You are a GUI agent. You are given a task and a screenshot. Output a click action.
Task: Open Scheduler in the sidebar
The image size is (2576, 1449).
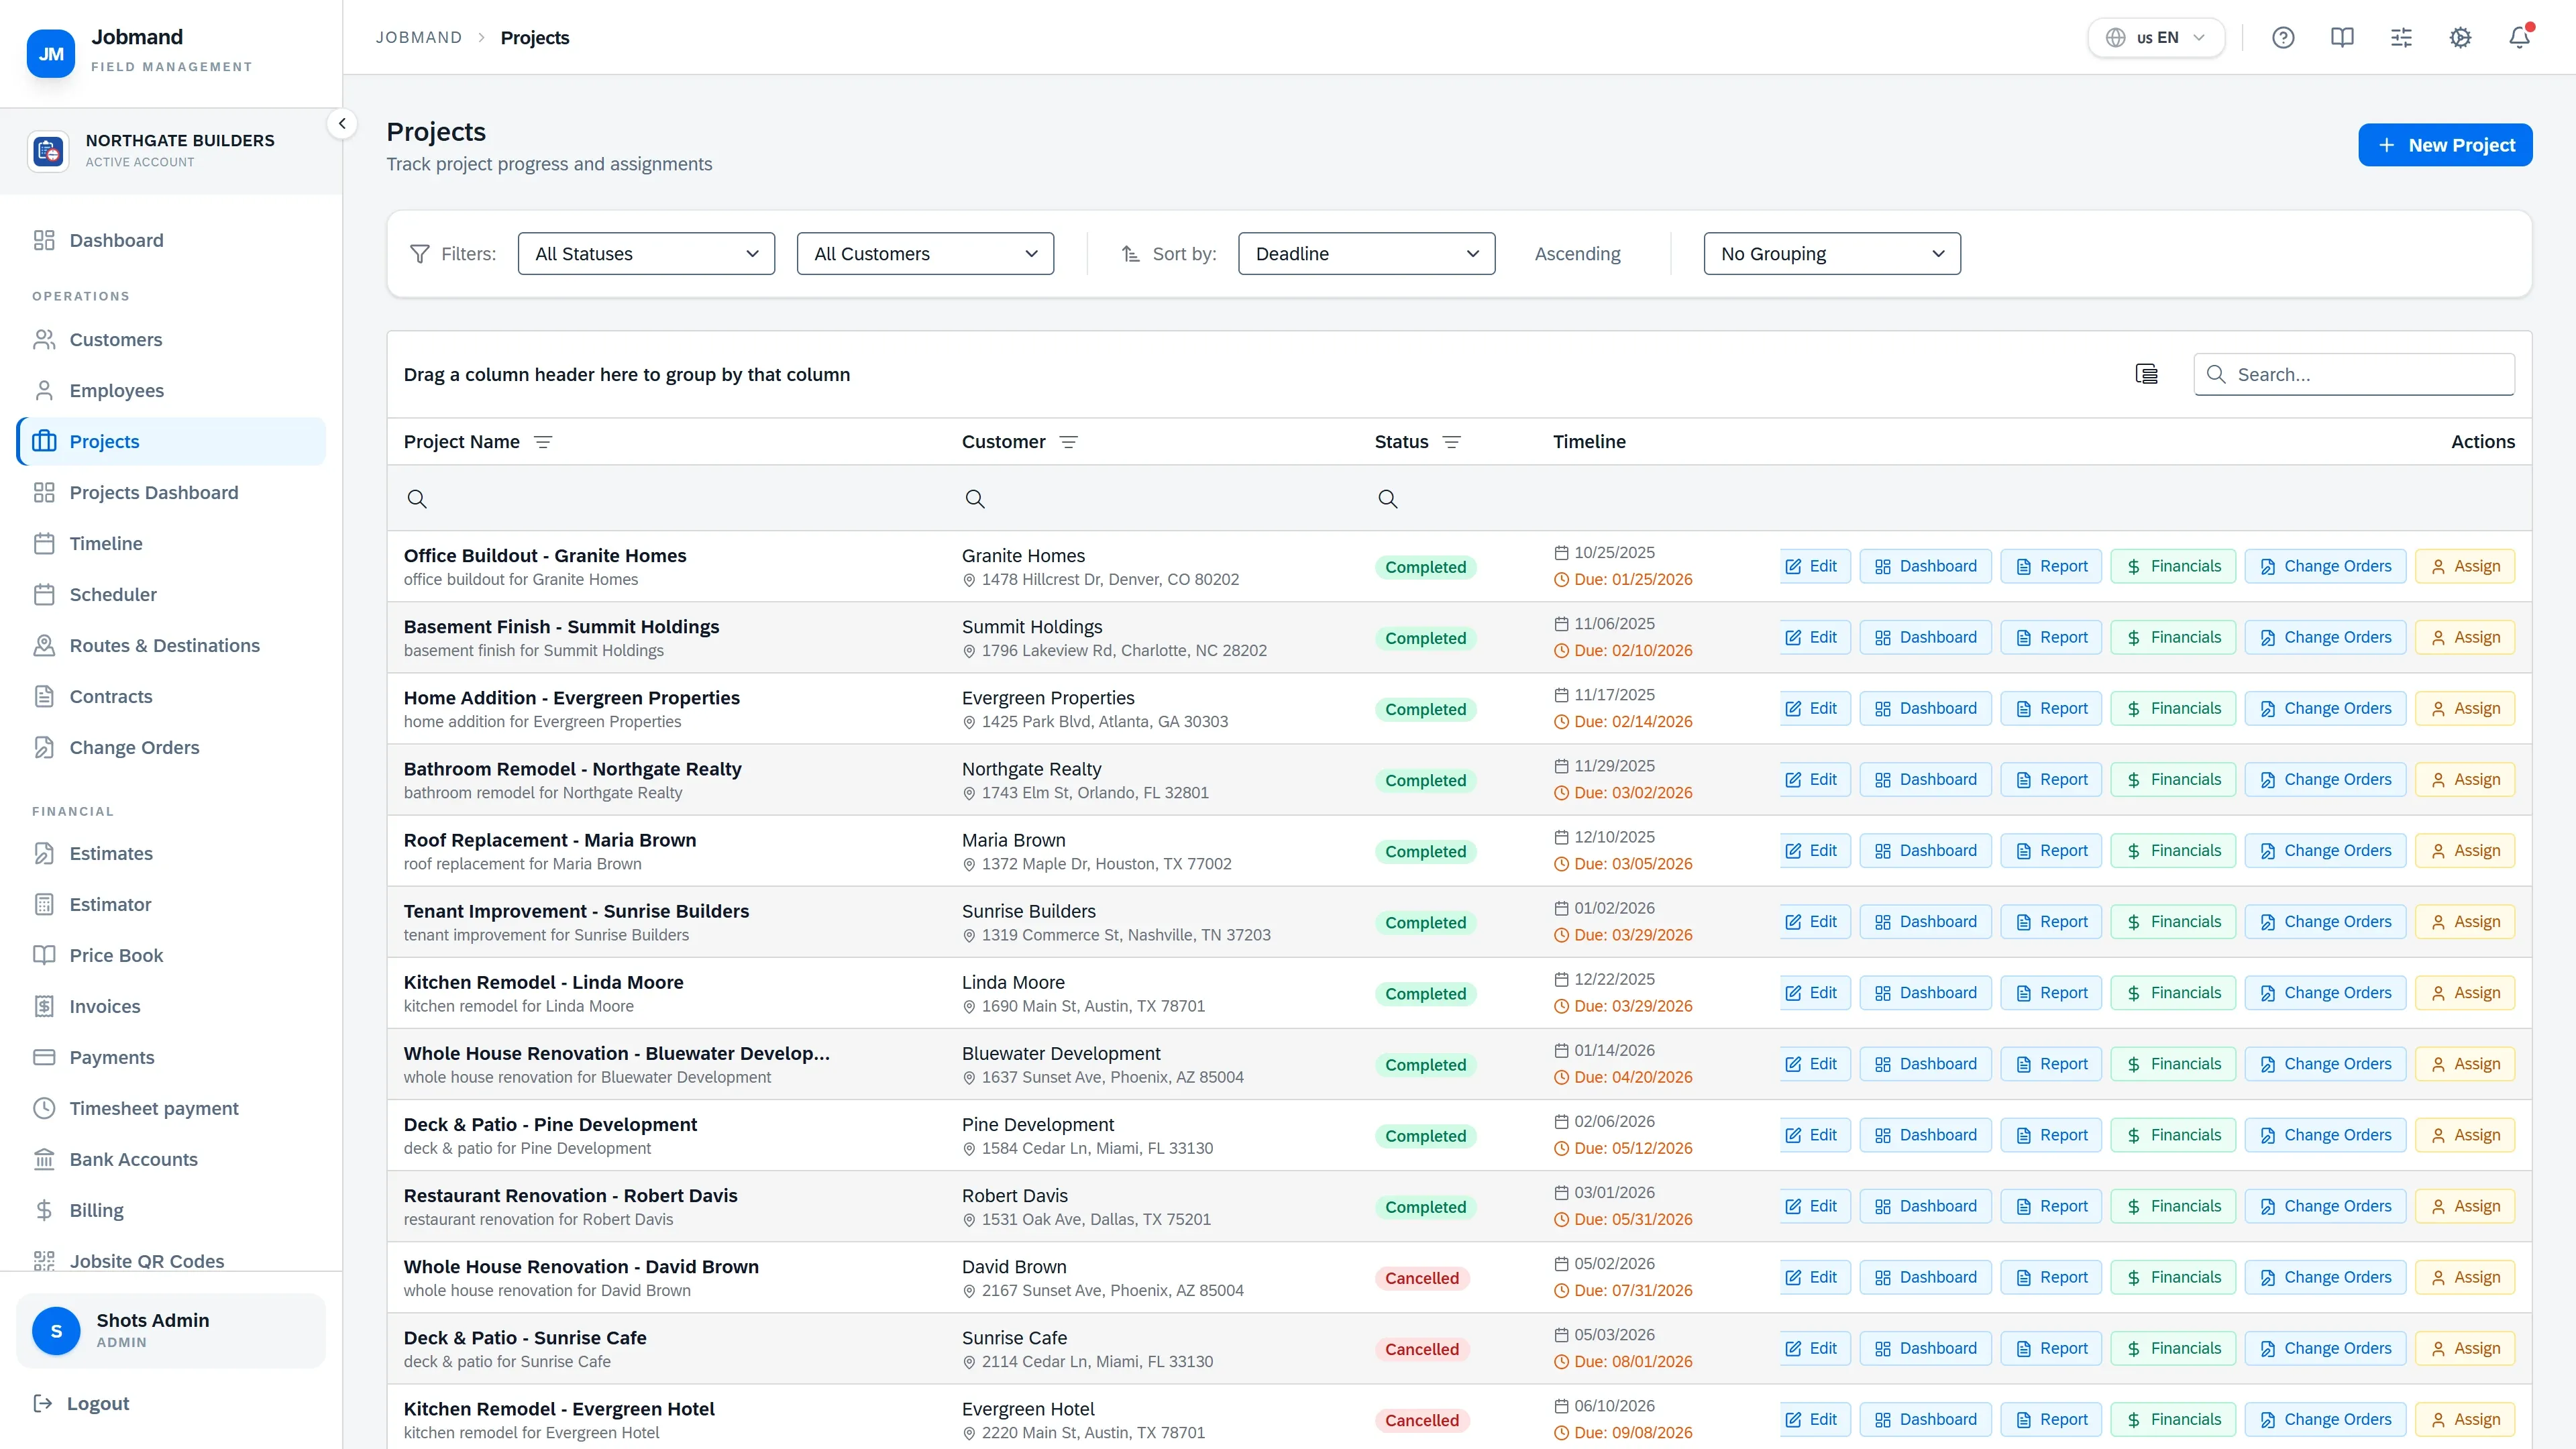pyautogui.click(x=171, y=595)
